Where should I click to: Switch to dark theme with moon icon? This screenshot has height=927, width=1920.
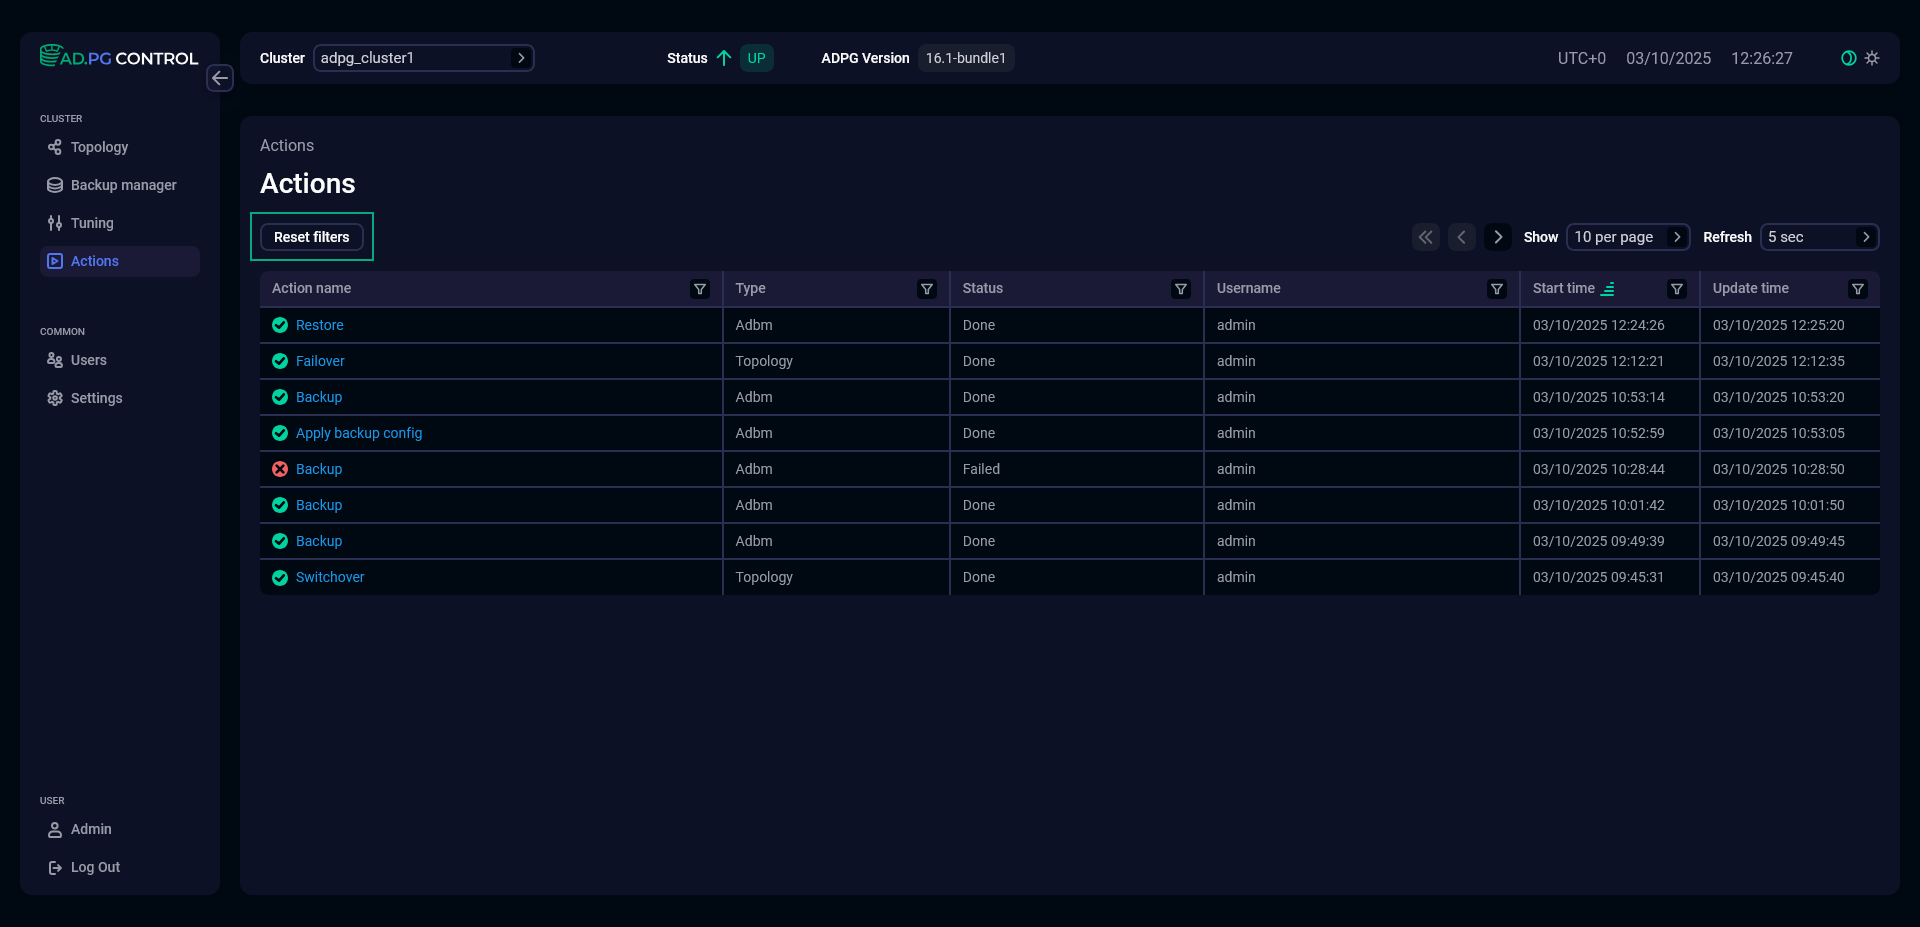[1849, 58]
